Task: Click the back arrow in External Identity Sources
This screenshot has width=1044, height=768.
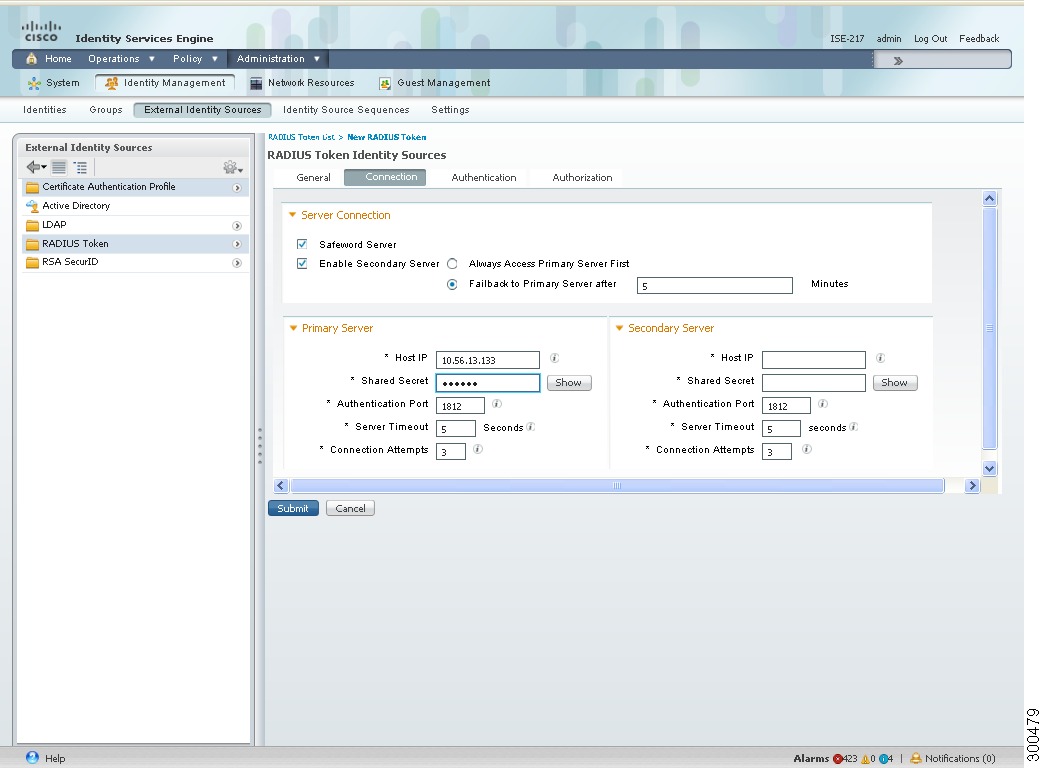Action: pyautogui.click(x=36, y=167)
